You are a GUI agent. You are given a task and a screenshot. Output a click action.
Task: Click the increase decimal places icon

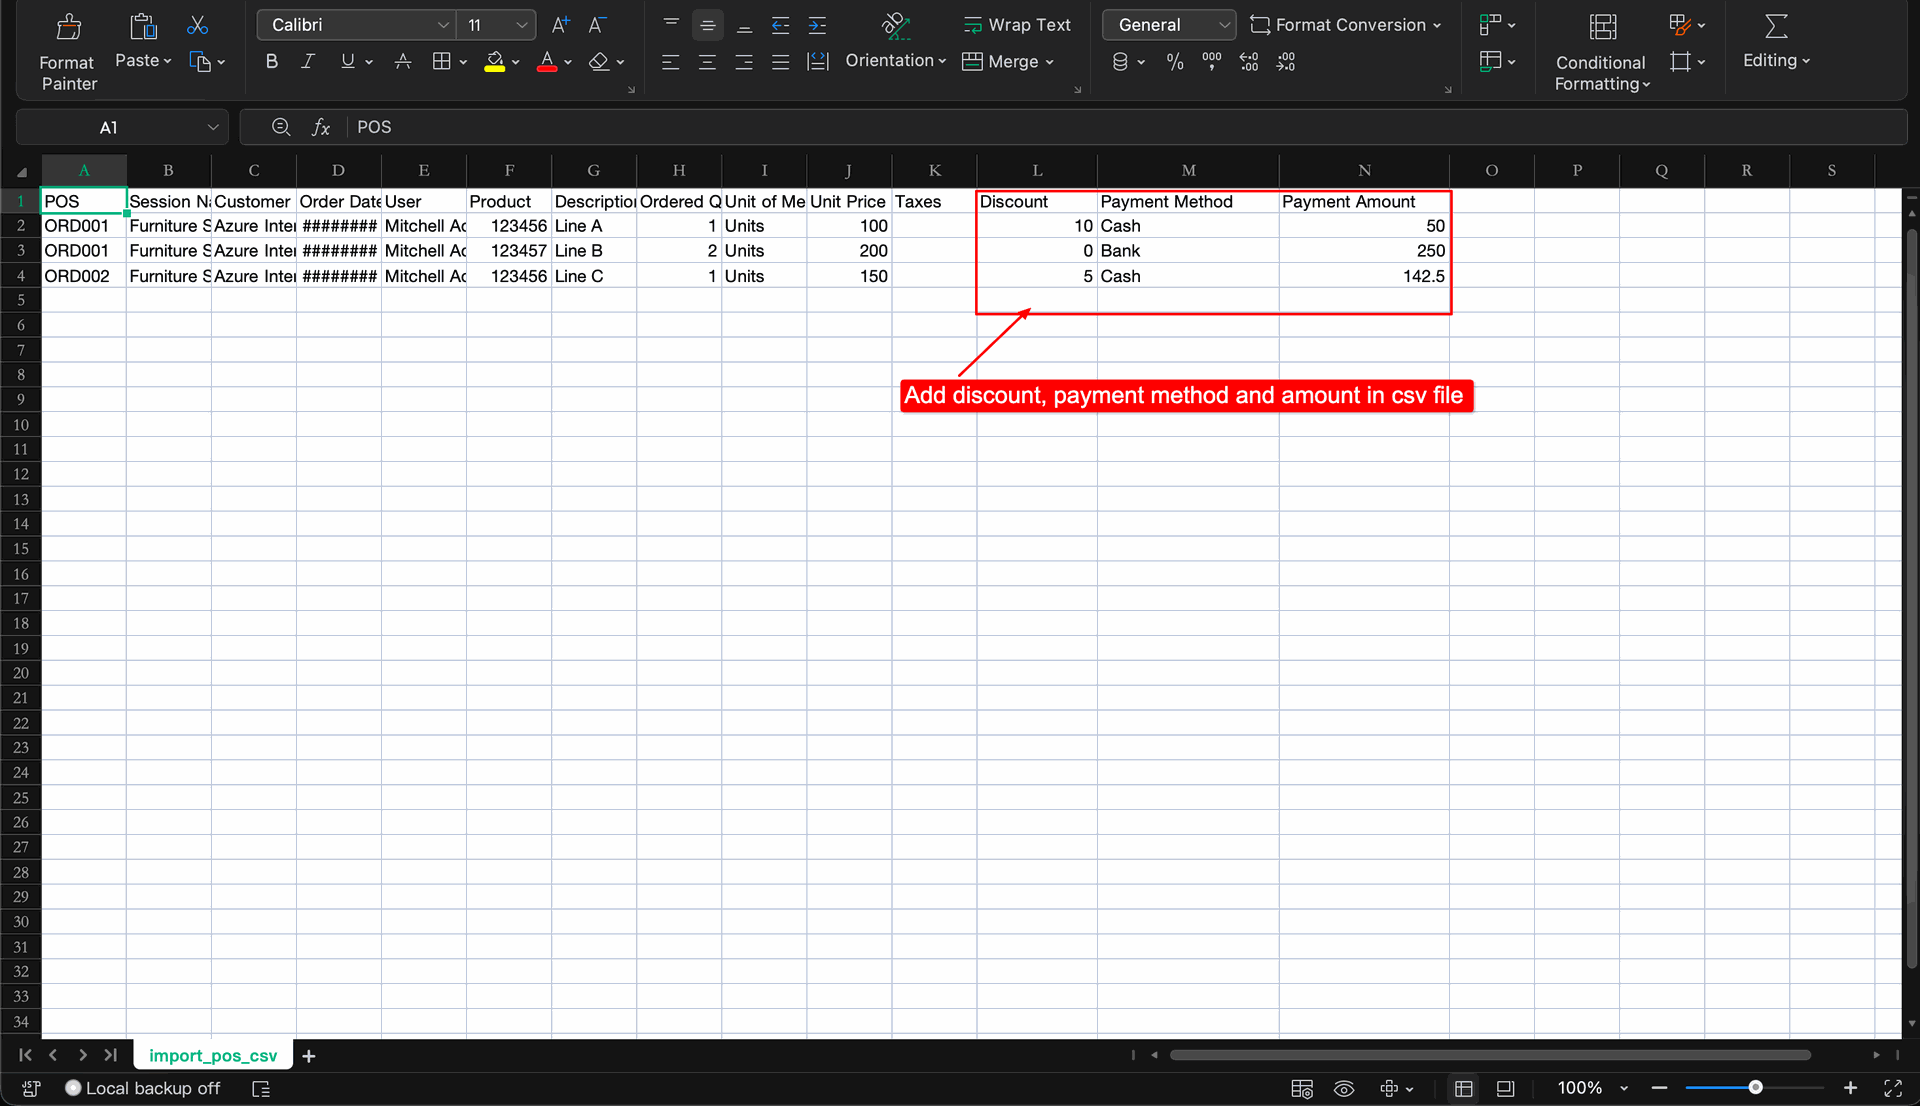1249,62
